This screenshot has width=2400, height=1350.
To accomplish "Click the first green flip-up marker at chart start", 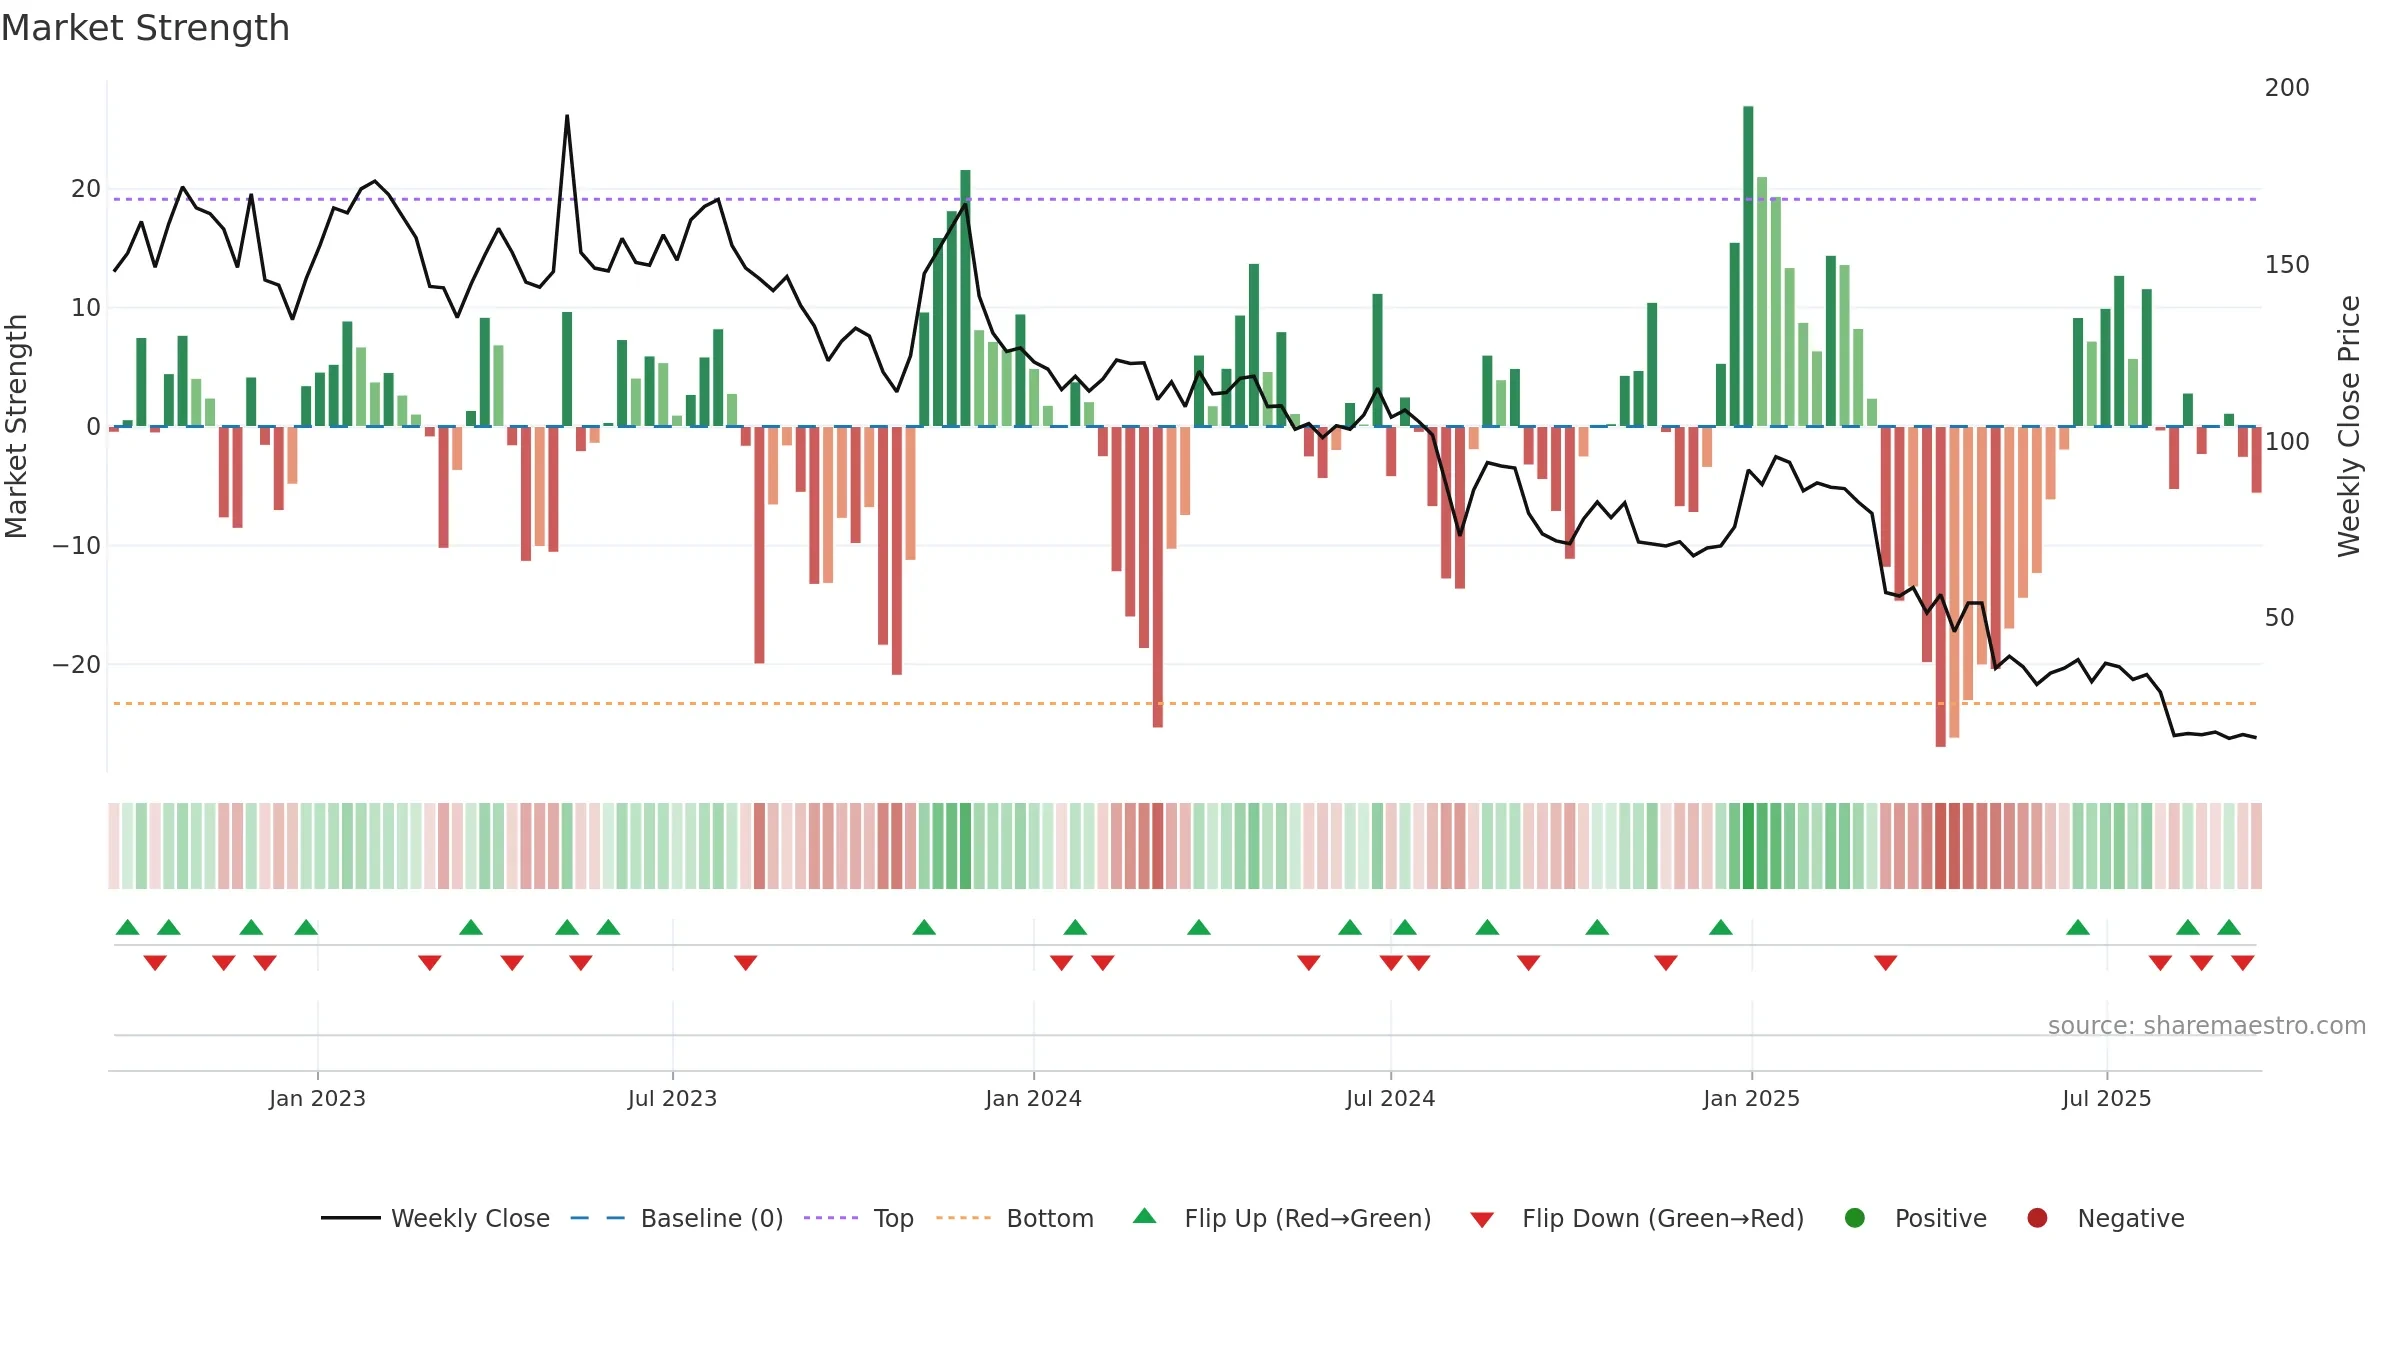I will pyautogui.click(x=127, y=927).
